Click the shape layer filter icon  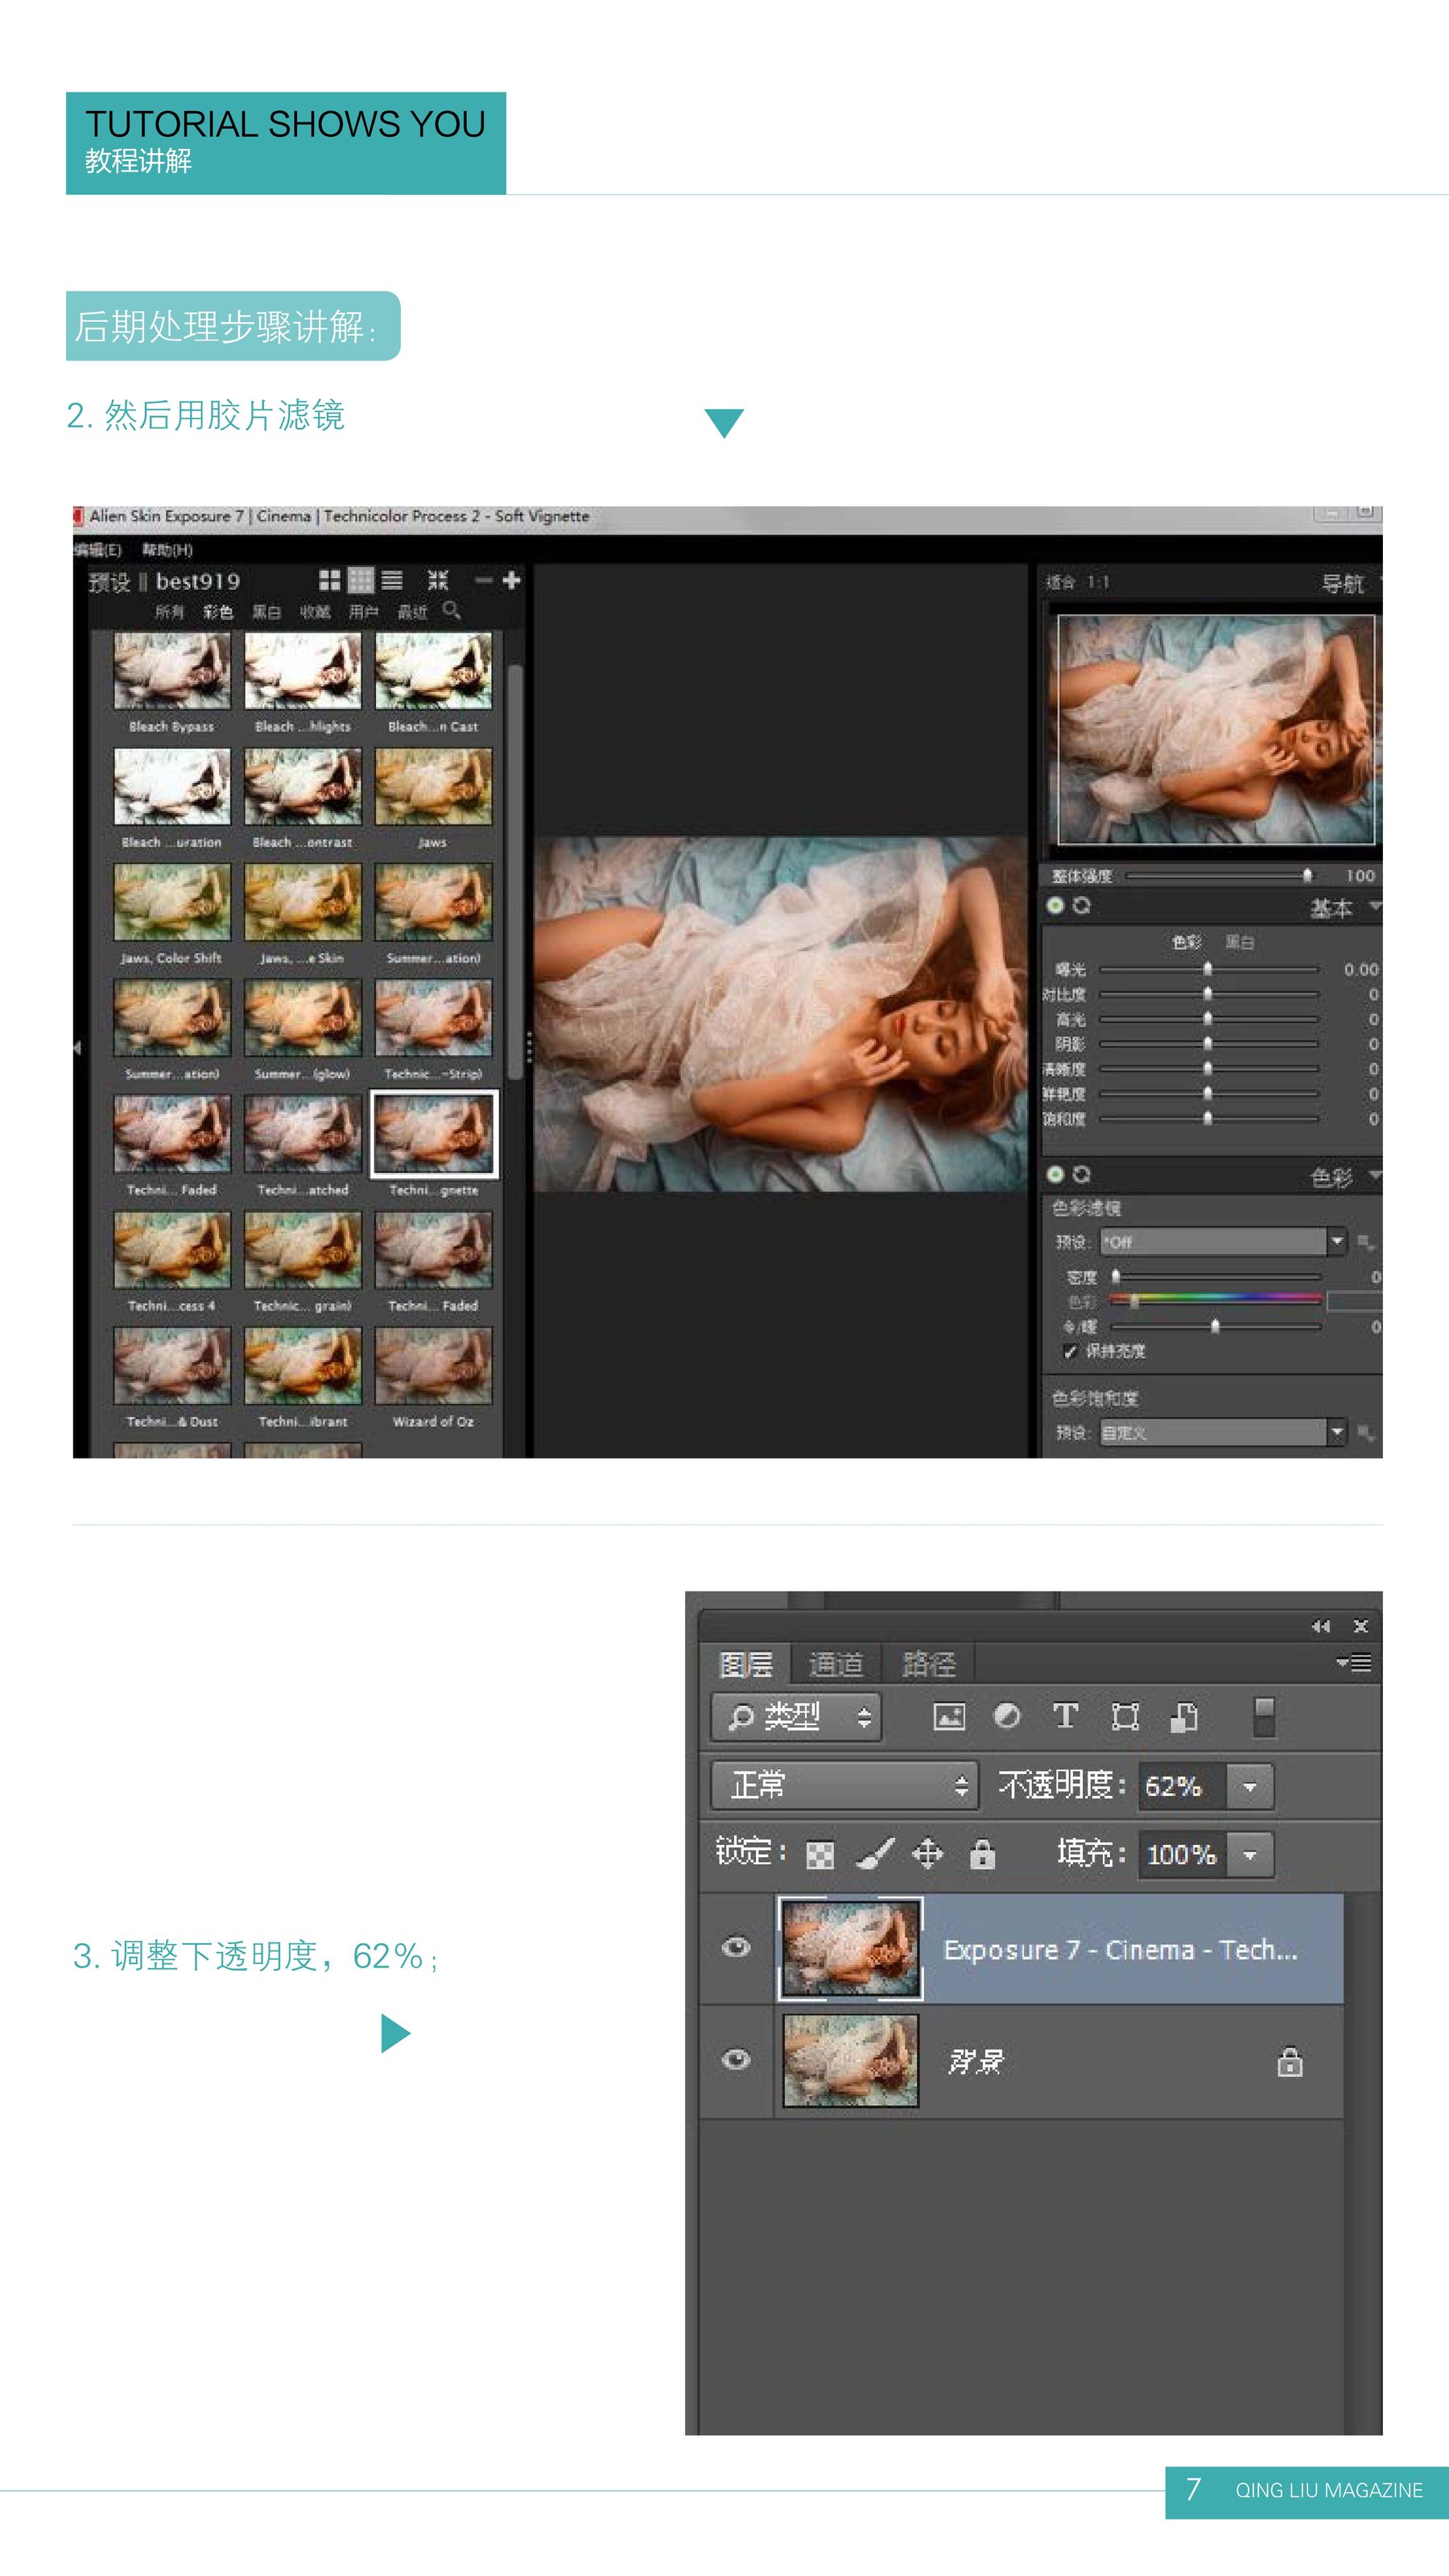click(x=1125, y=1717)
